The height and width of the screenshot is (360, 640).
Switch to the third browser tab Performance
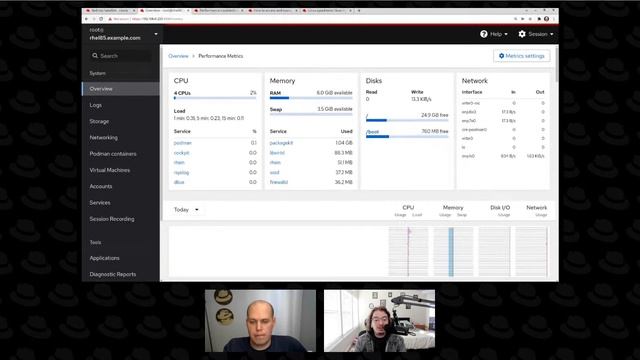218,11
